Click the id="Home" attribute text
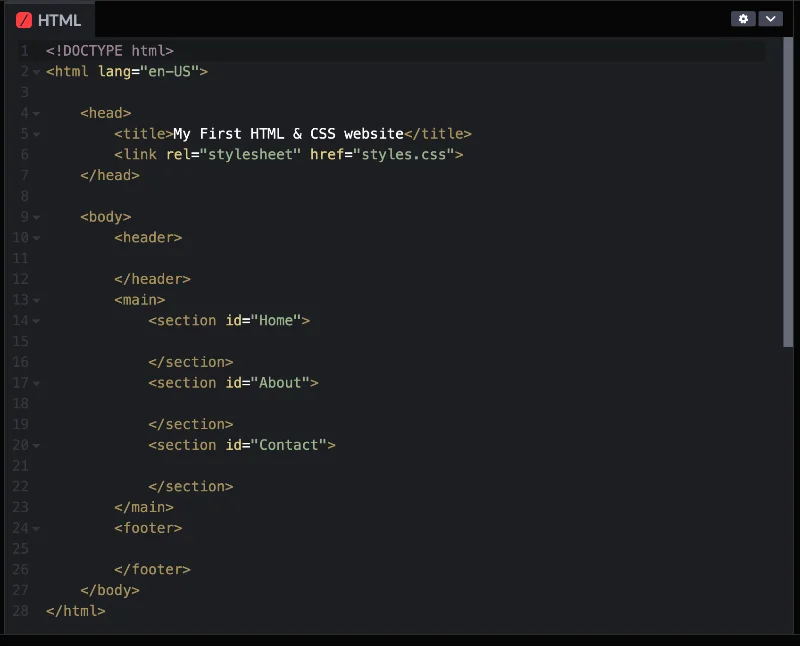The height and width of the screenshot is (646, 800). coord(263,320)
